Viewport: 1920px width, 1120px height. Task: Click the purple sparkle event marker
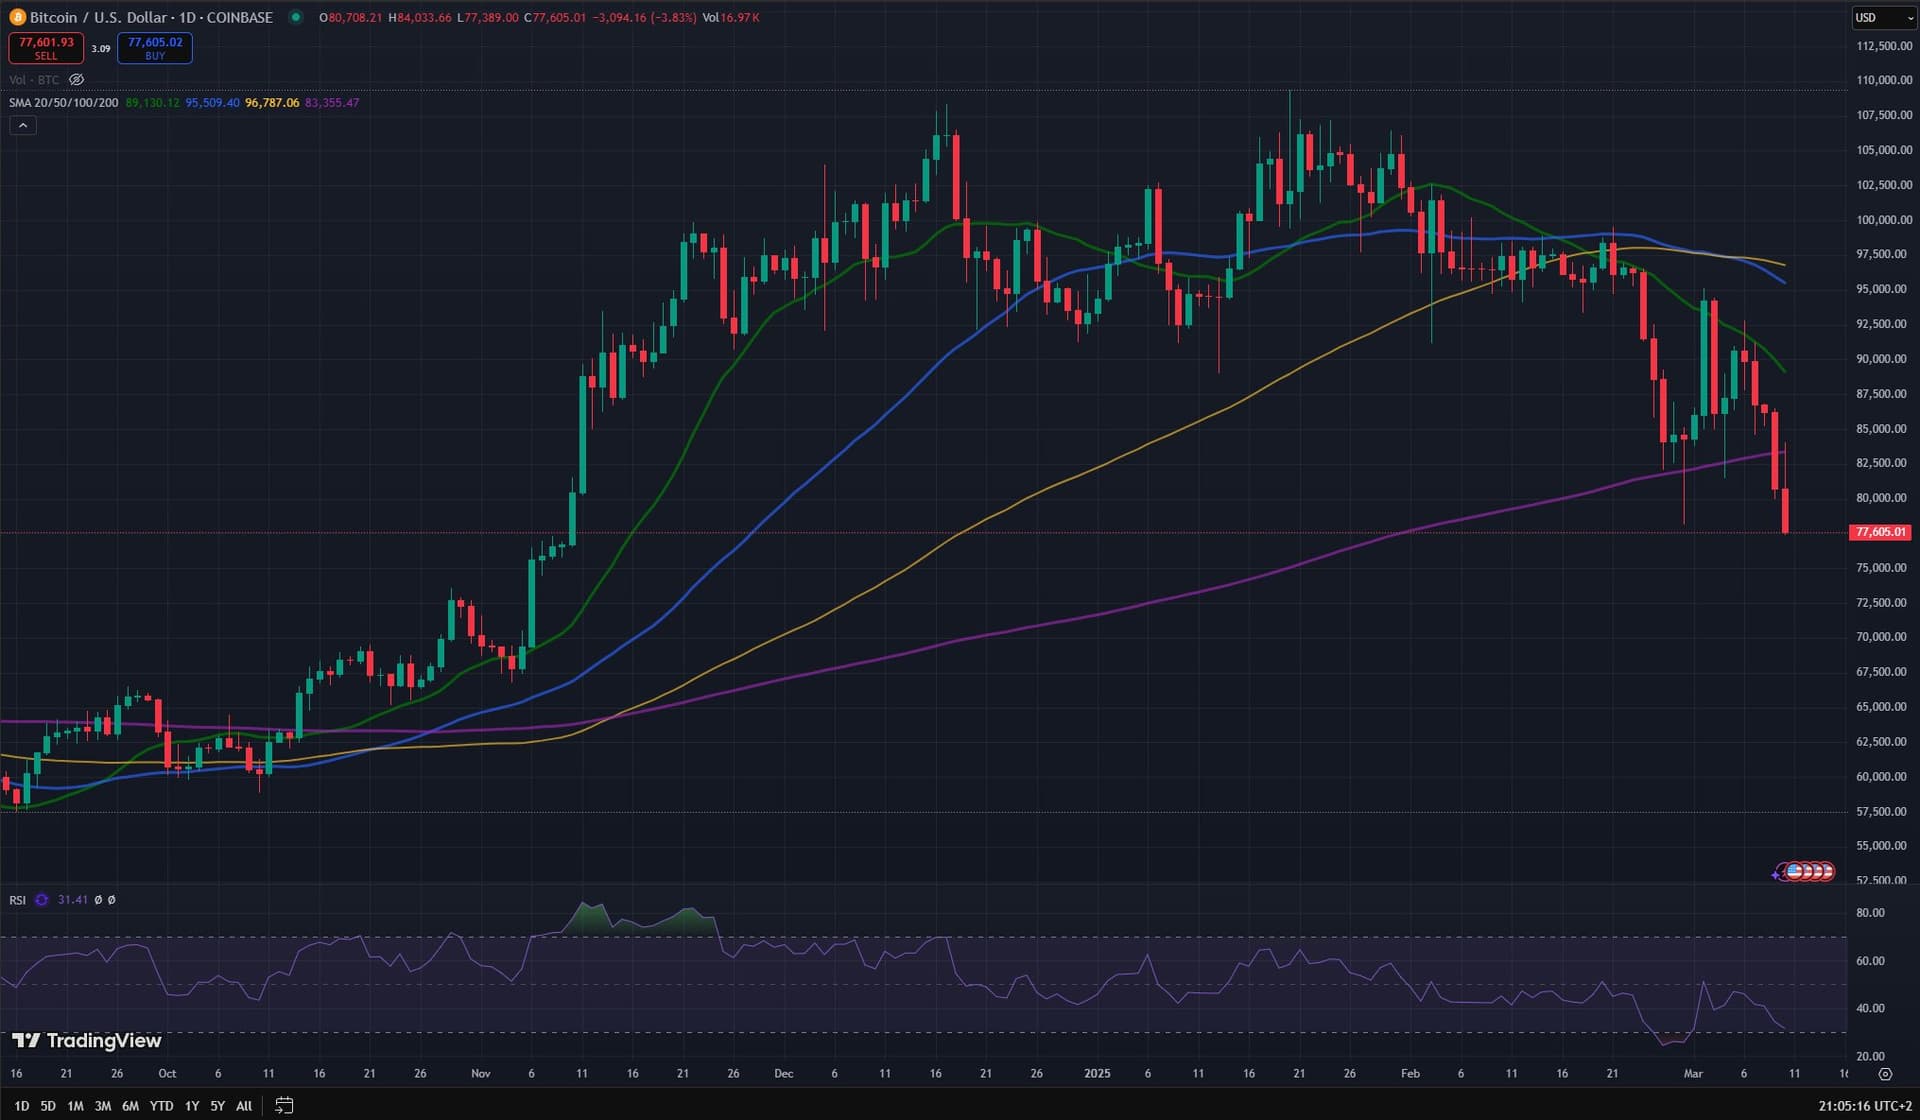1776,874
